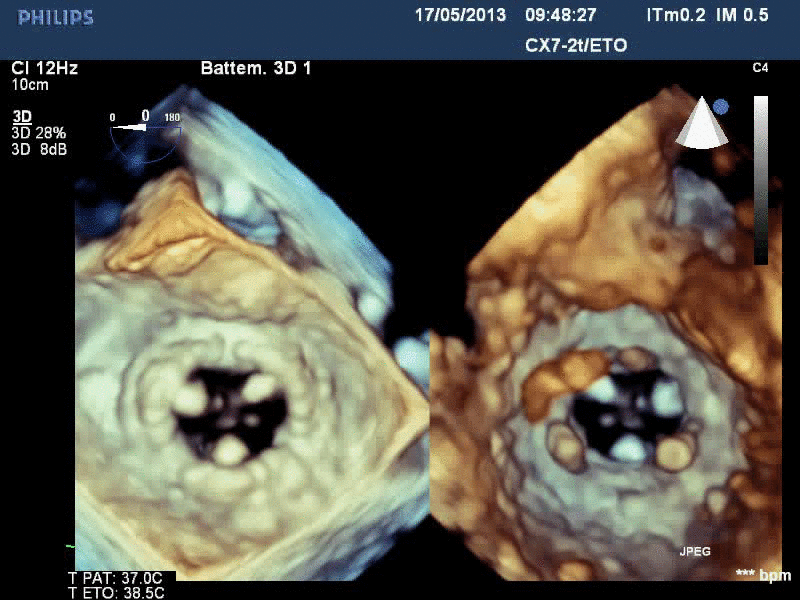Click the Battem. 3D 1 label
800x600 pixels.
[x=256, y=68]
